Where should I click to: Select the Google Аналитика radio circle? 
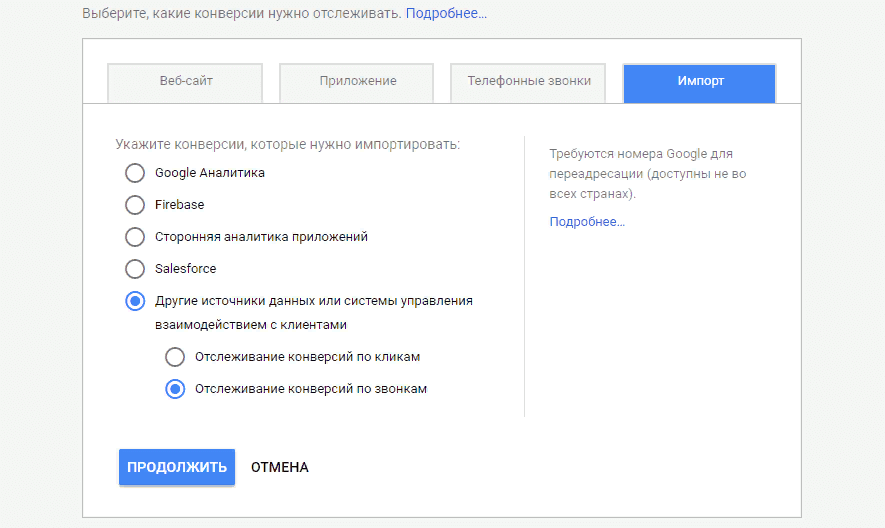pyautogui.click(x=135, y=173)
